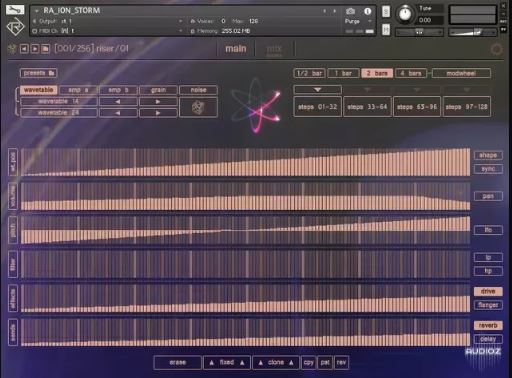The image size is (512, 378).
Task: Toggle the lfo button
Action: pyautogui.click(x=488, y=230)
